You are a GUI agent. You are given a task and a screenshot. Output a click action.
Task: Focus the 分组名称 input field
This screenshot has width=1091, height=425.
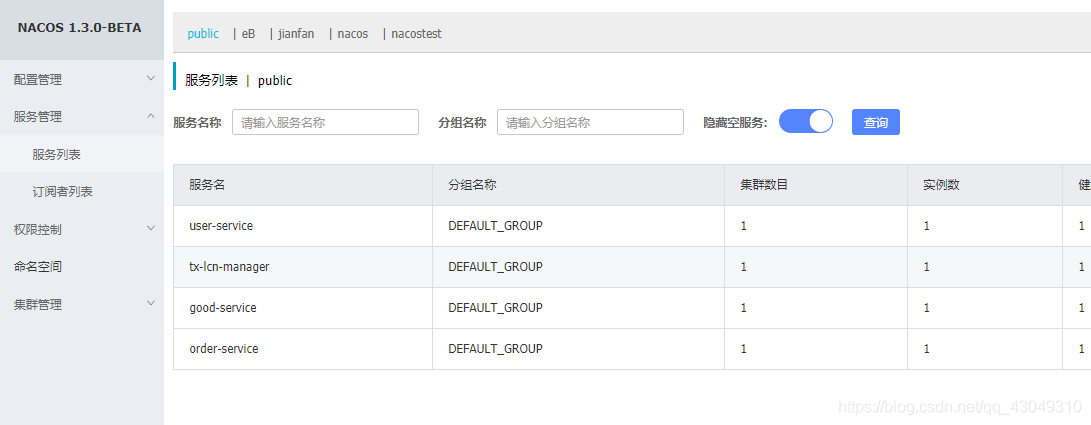click(590, 122)
